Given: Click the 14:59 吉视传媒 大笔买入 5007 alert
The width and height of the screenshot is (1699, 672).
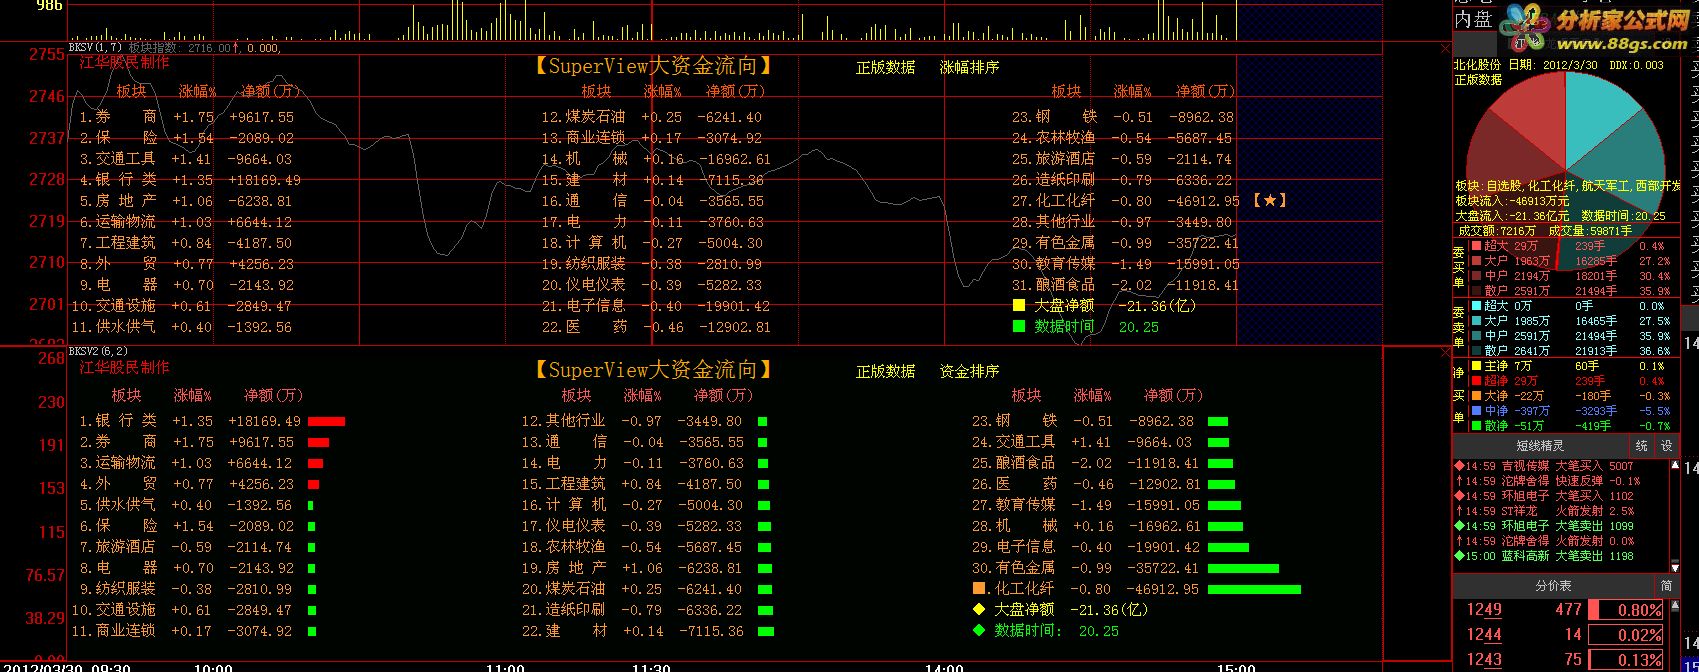Looking at the screenshot, I should click(x=1544, y=466).
